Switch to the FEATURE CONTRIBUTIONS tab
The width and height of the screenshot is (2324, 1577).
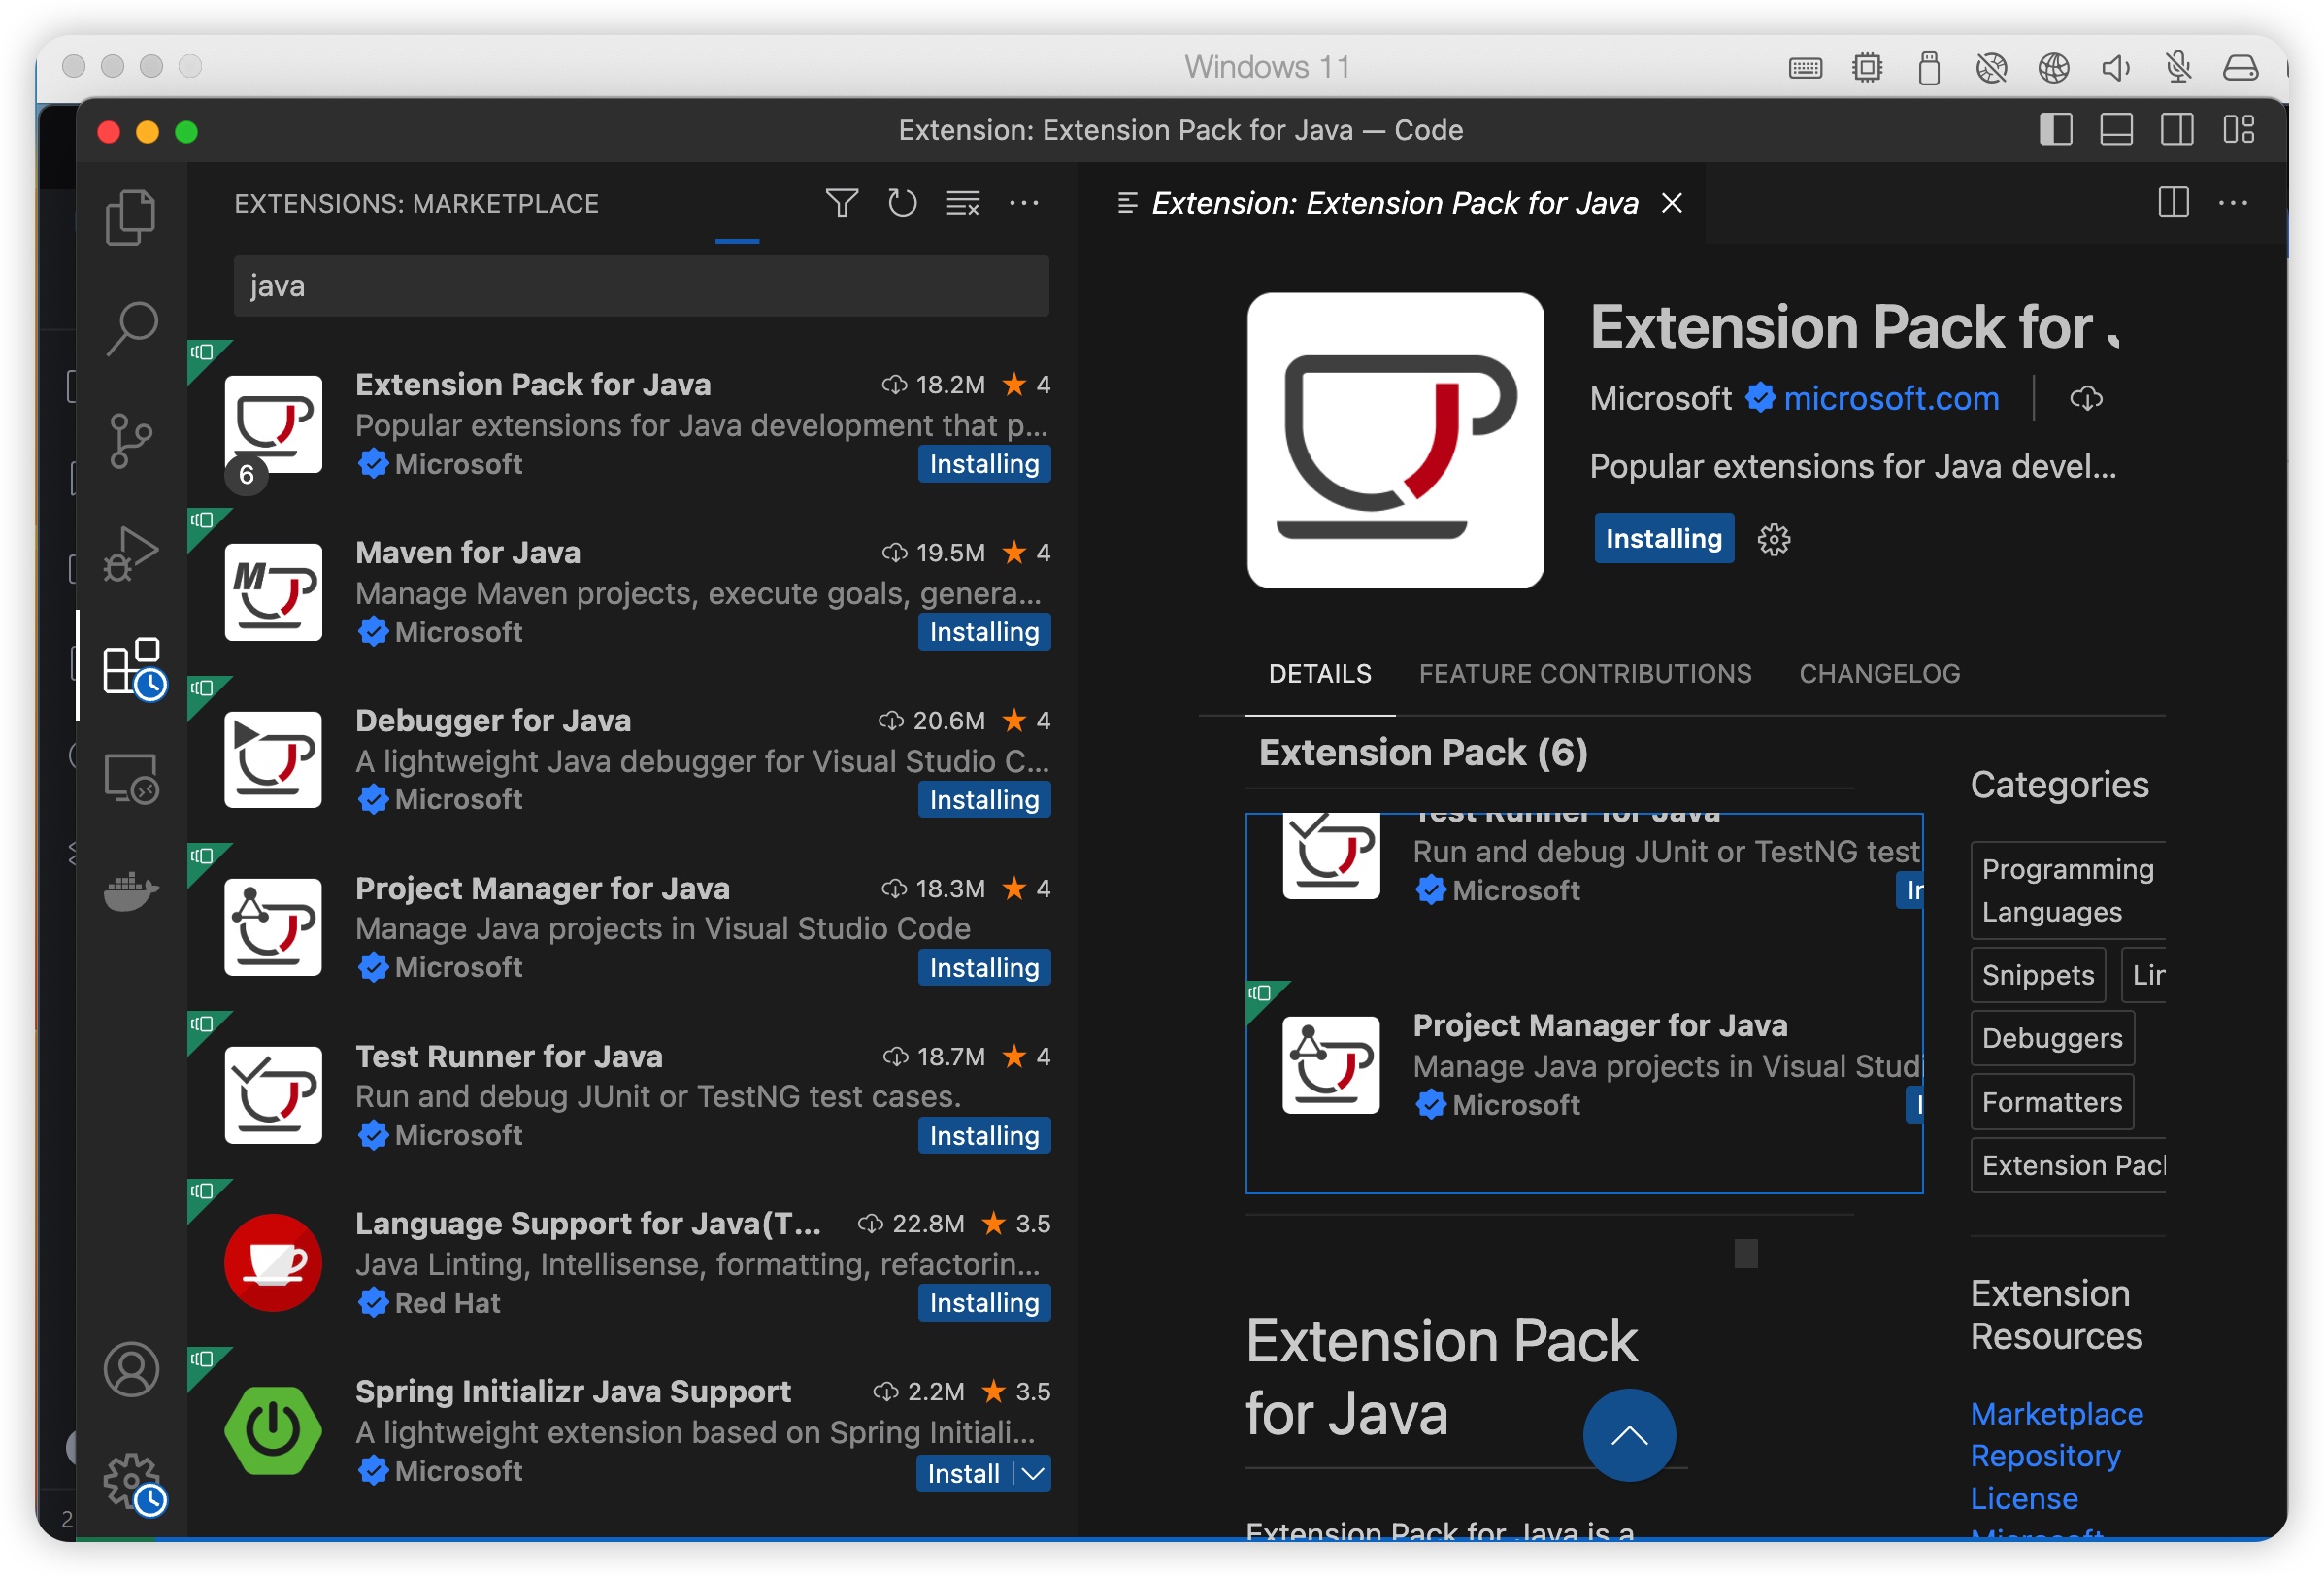(x=1585, y=674)
